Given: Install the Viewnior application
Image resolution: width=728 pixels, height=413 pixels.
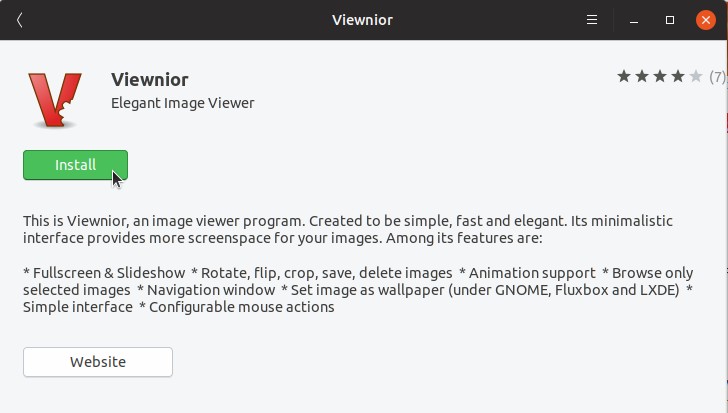Looking at the screenshot, I should (x=75, y=165).
